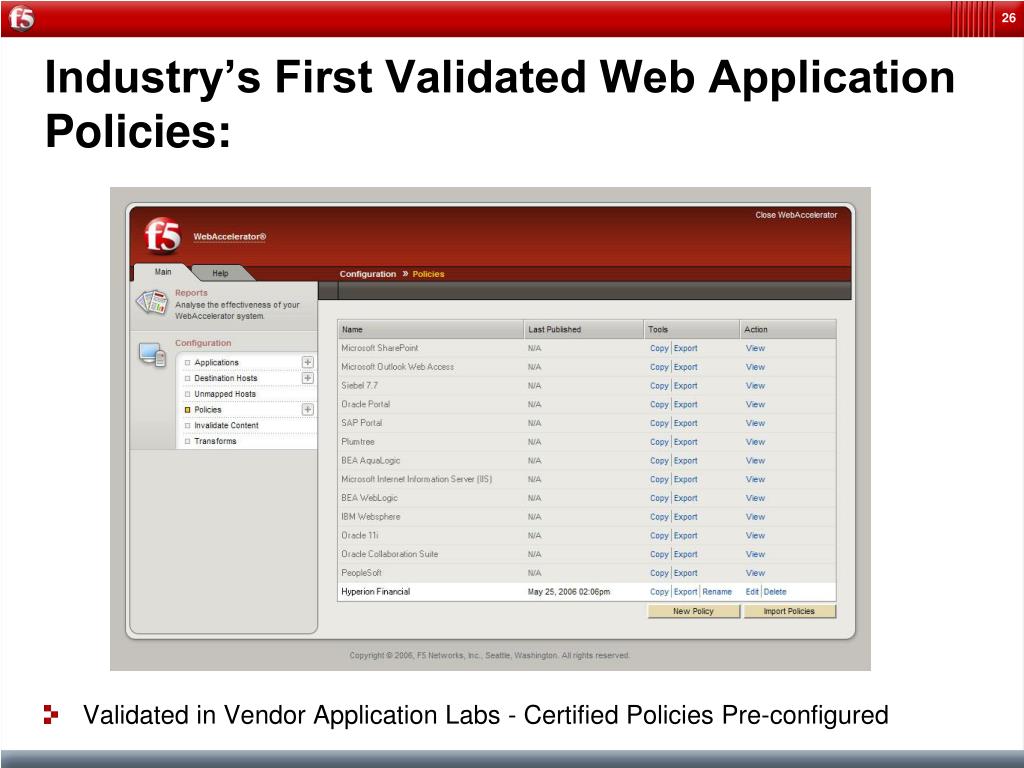
Task: Expand the Policies plus icon
Action: coord(308,409)
